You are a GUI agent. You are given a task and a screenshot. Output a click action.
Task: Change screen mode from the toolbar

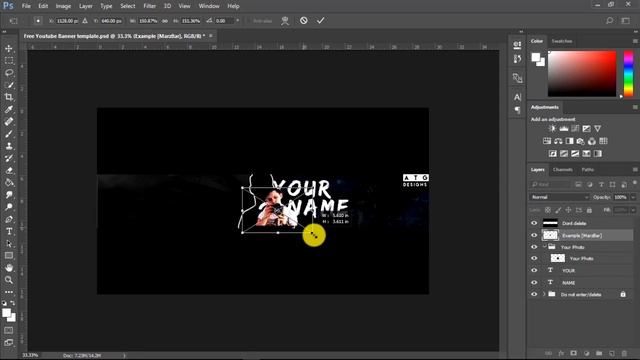[x=9, y=342]
